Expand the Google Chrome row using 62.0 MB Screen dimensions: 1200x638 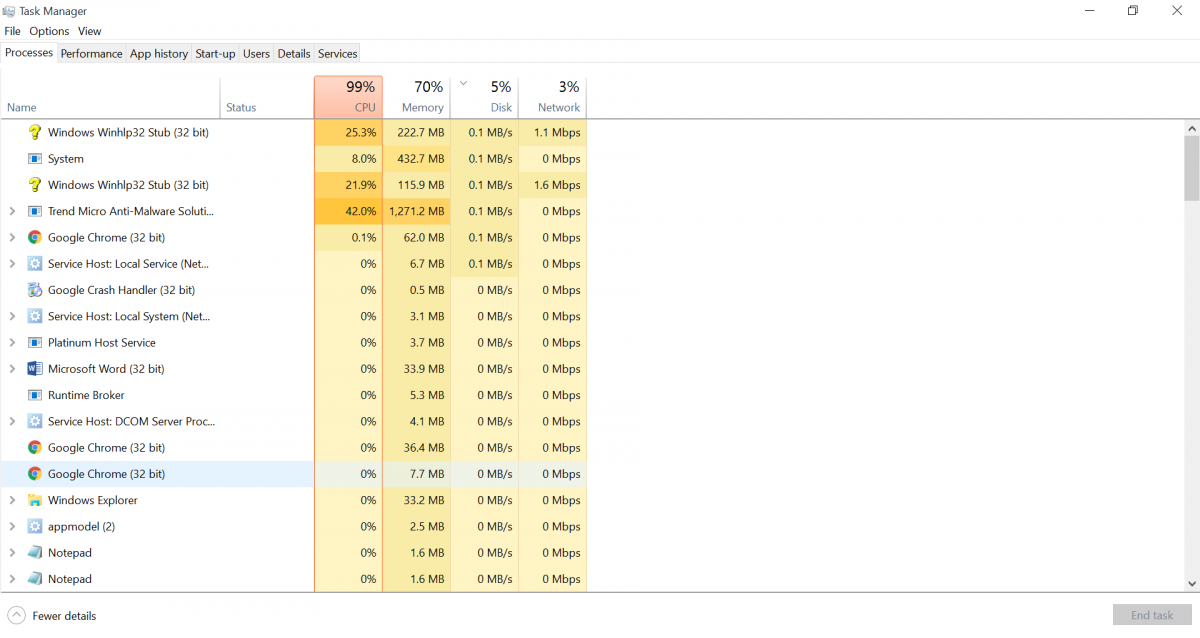tap(12, 238)
